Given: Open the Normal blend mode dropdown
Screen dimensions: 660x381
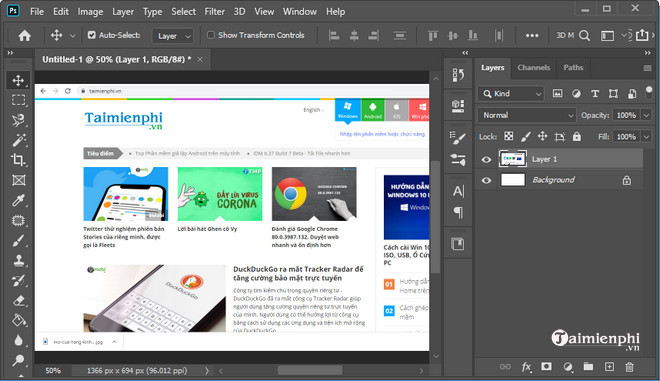Looking at the screenshot, I should tap(526, 115).
